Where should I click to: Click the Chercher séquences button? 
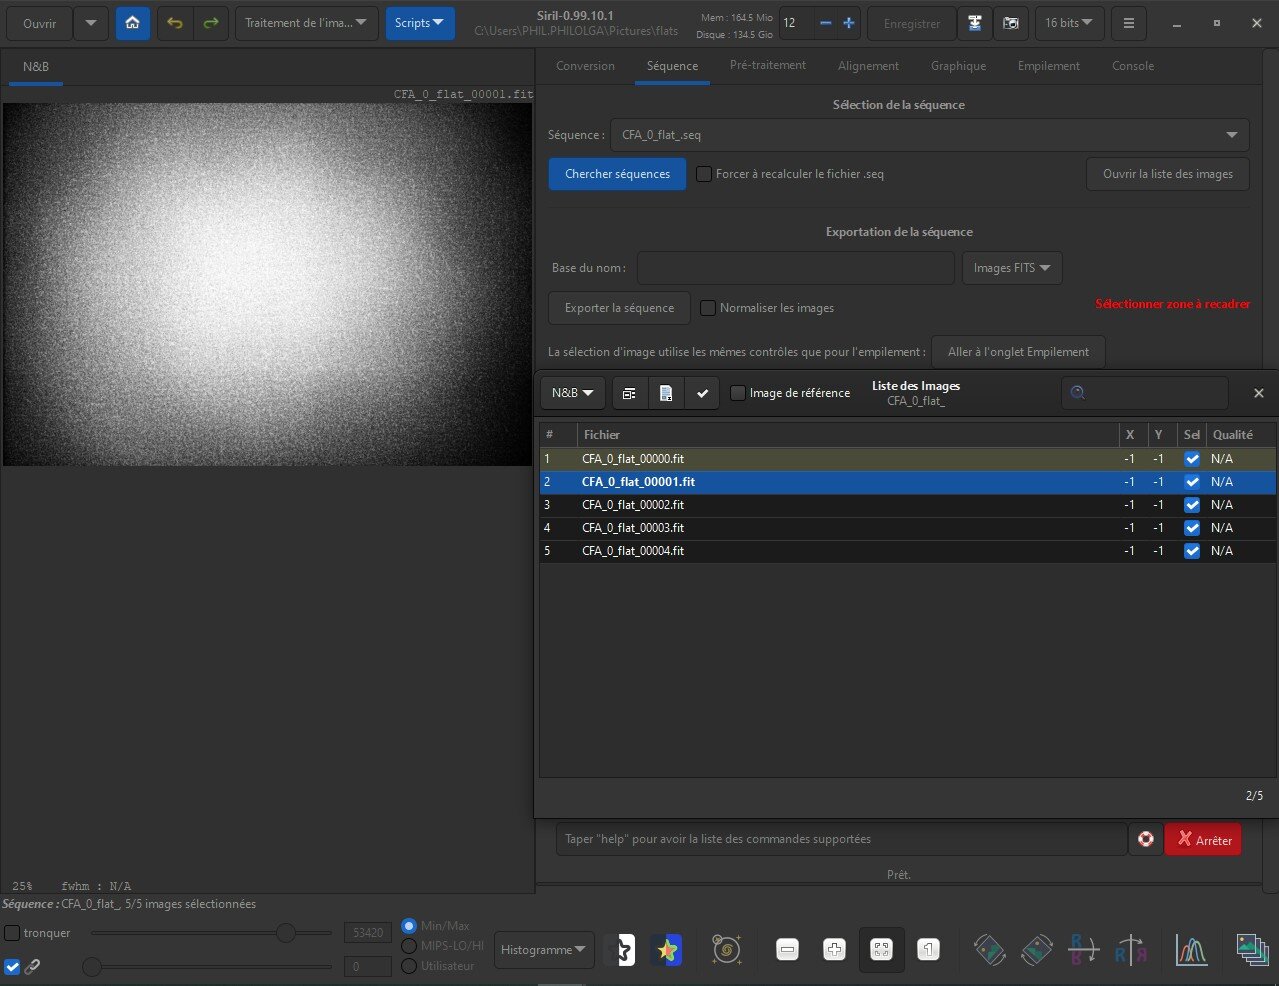[x=617, y=174]
